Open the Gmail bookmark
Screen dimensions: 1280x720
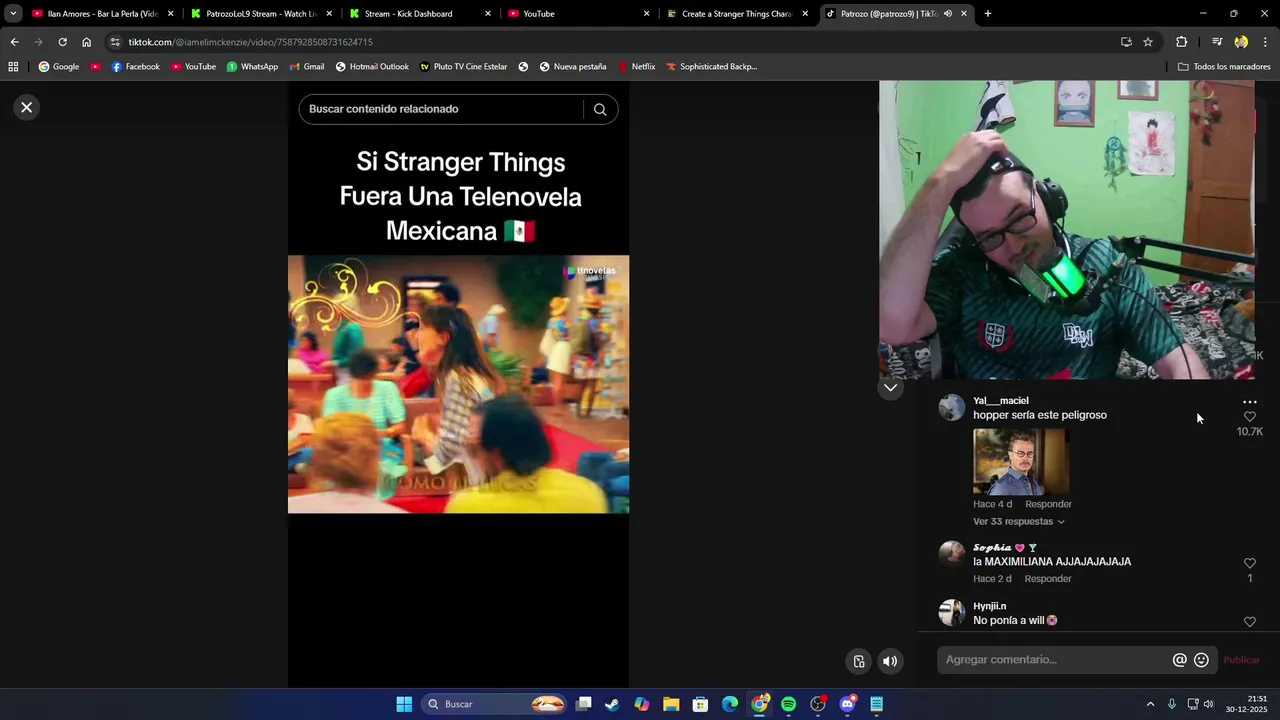tap(307, 67)
